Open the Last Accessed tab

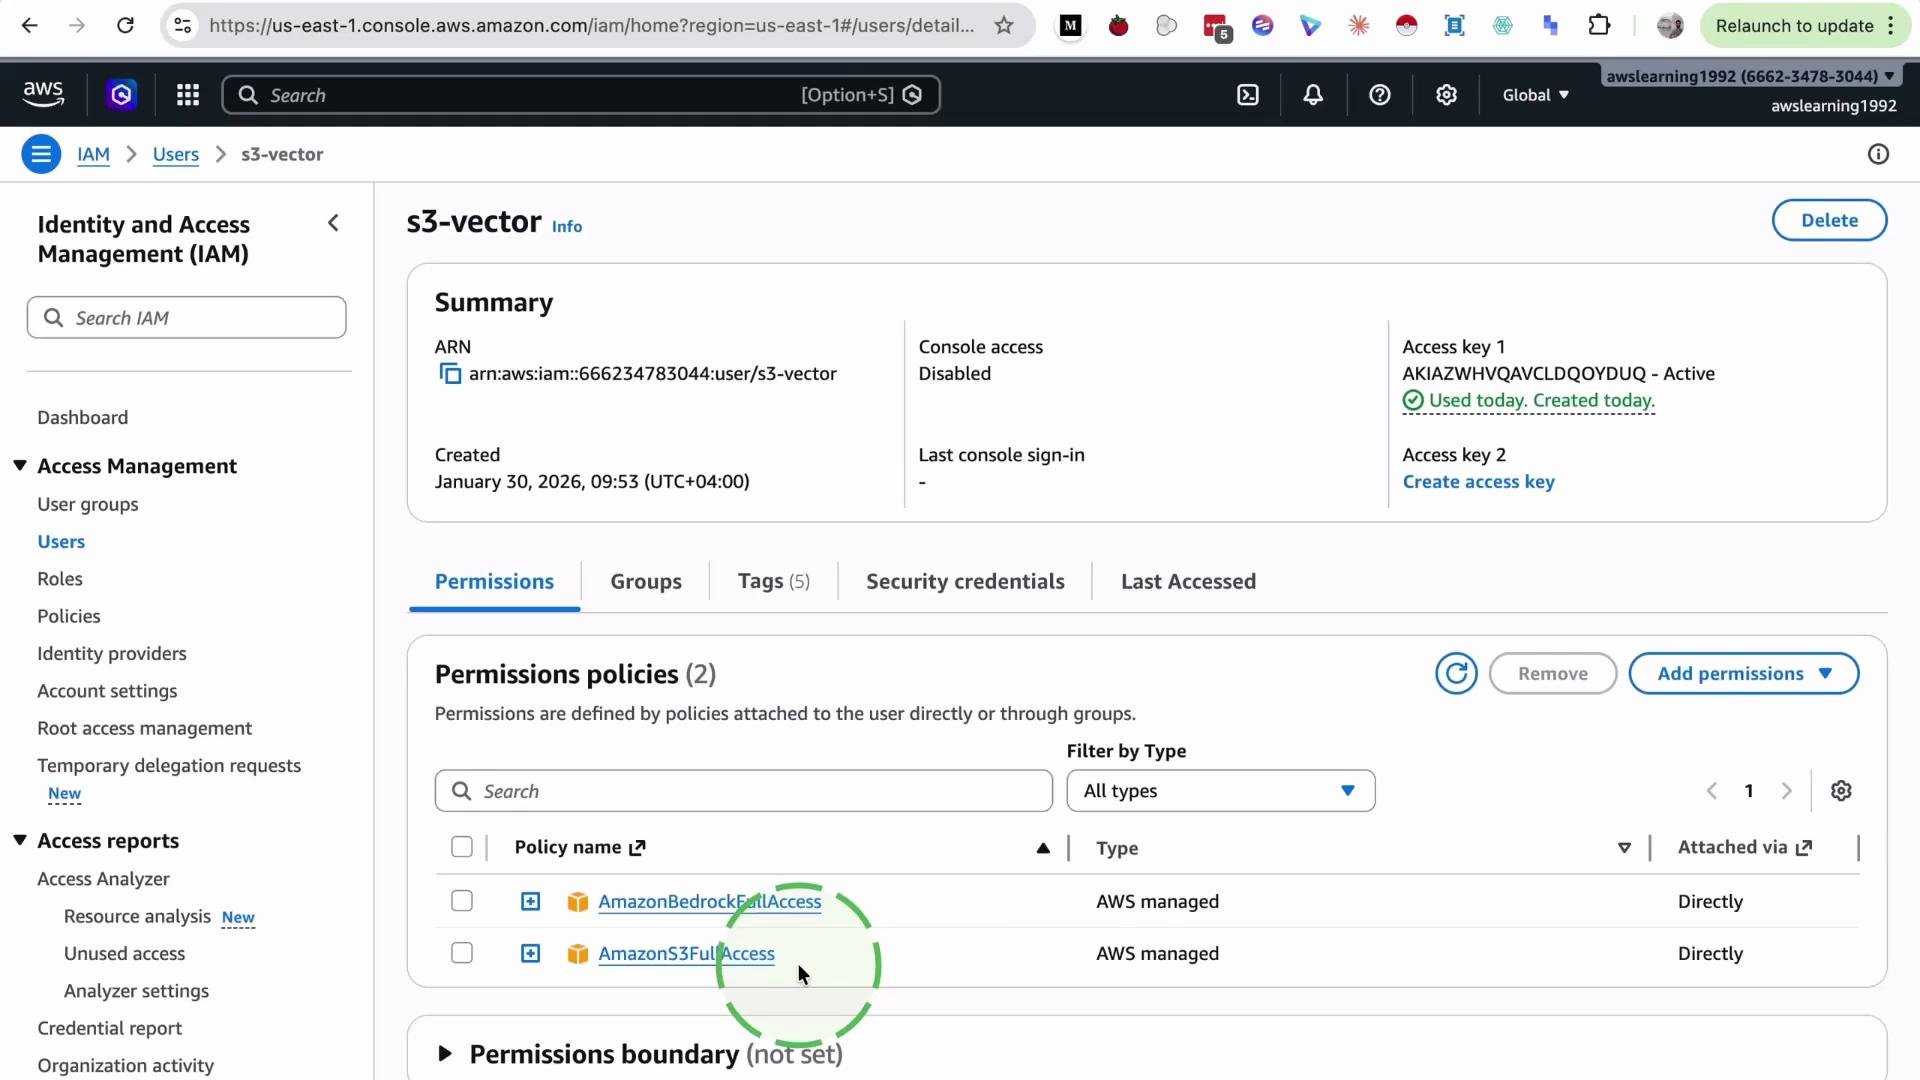coord(1188,582)
